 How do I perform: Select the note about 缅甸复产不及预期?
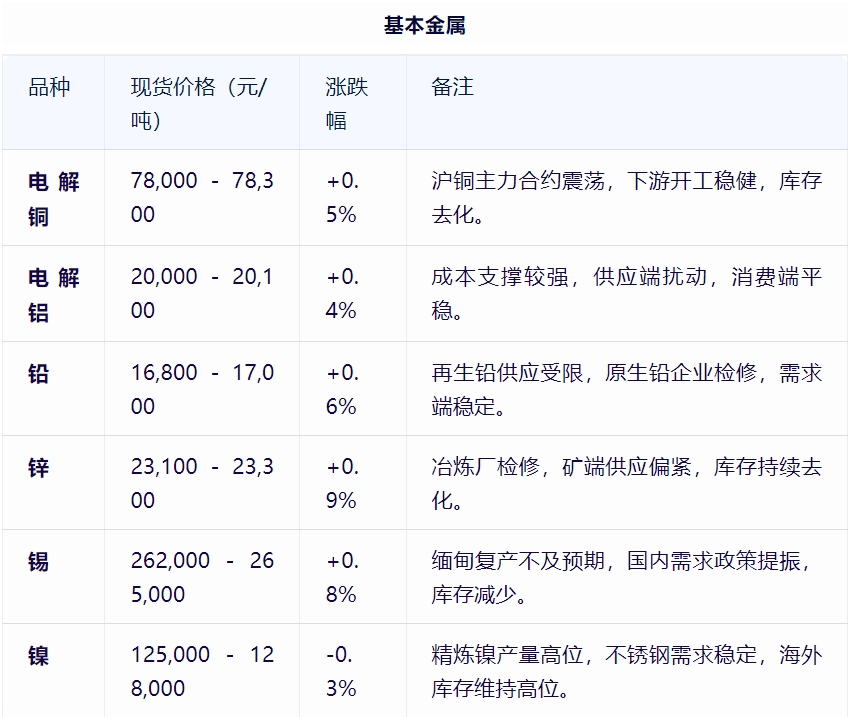pyautogui.click(x=626, y=577)
